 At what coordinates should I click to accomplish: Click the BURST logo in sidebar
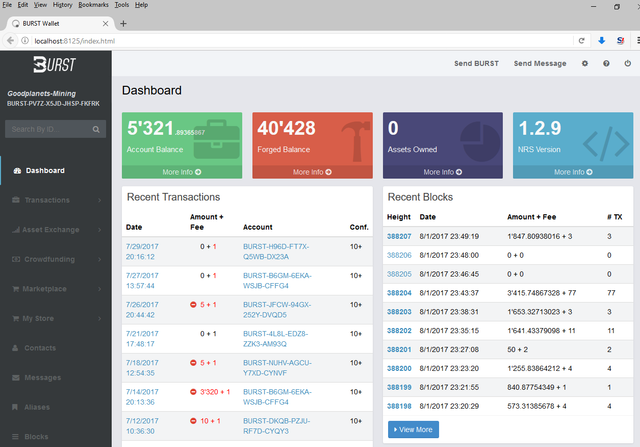tap(55, 64)
